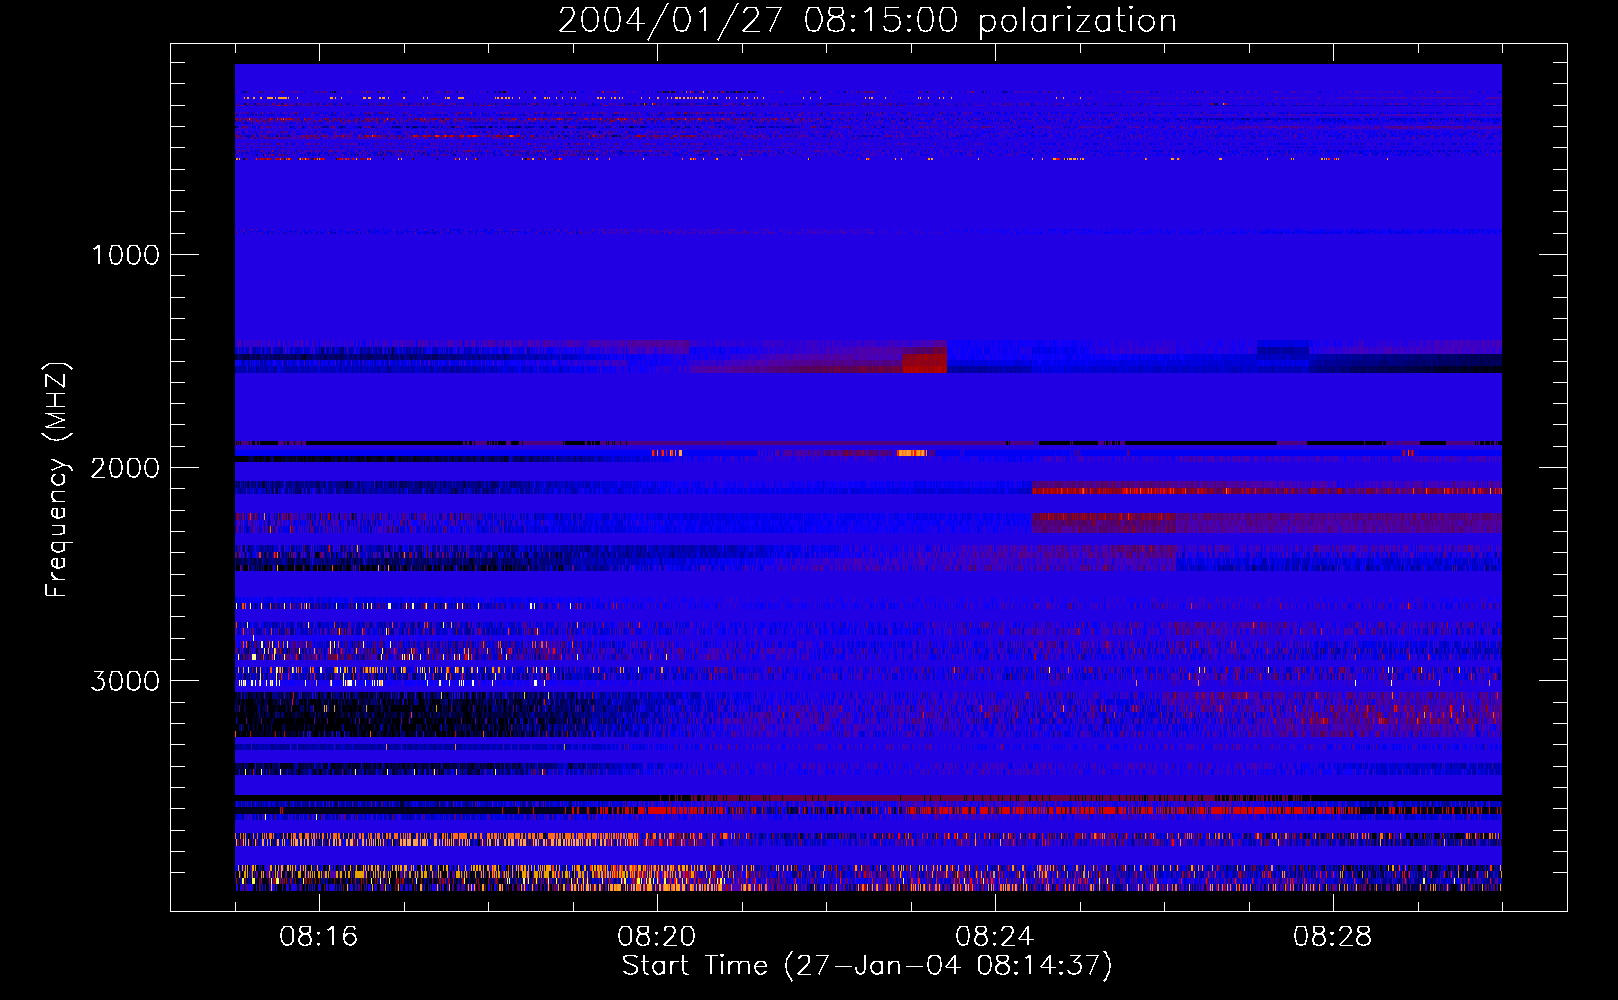Click the 'Frequency (MHZ)' axis label

click(x=58, y=480)
